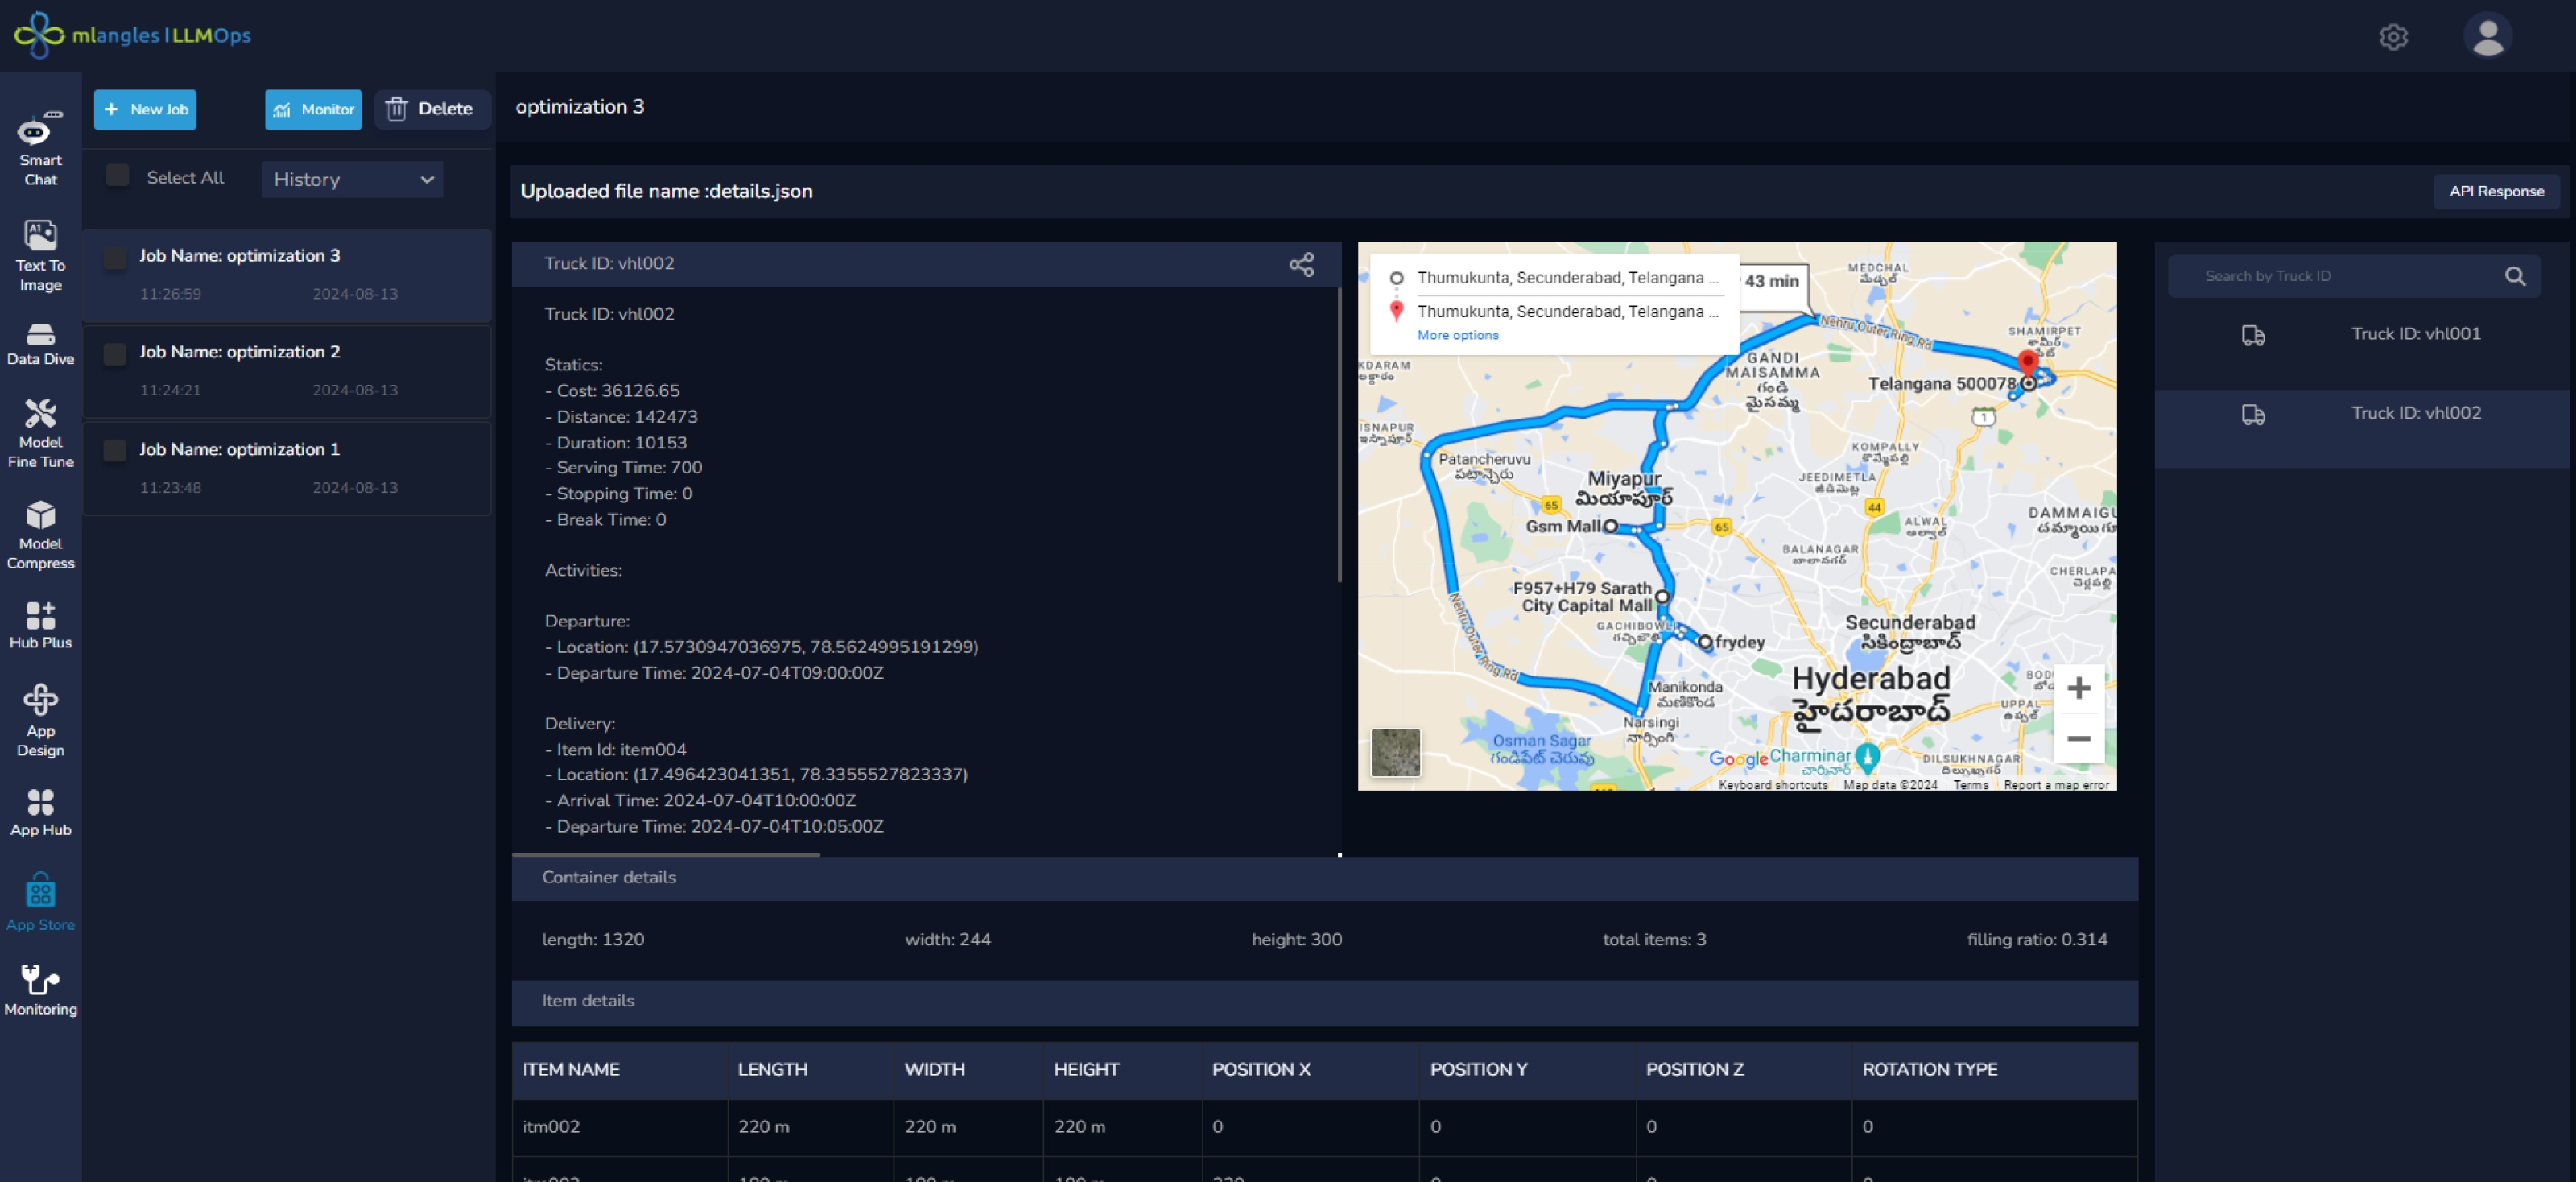This screenshot has width=2576, height=1182.
Task: Click the share icon for Truck vhl002
Action: point(1301,264)
